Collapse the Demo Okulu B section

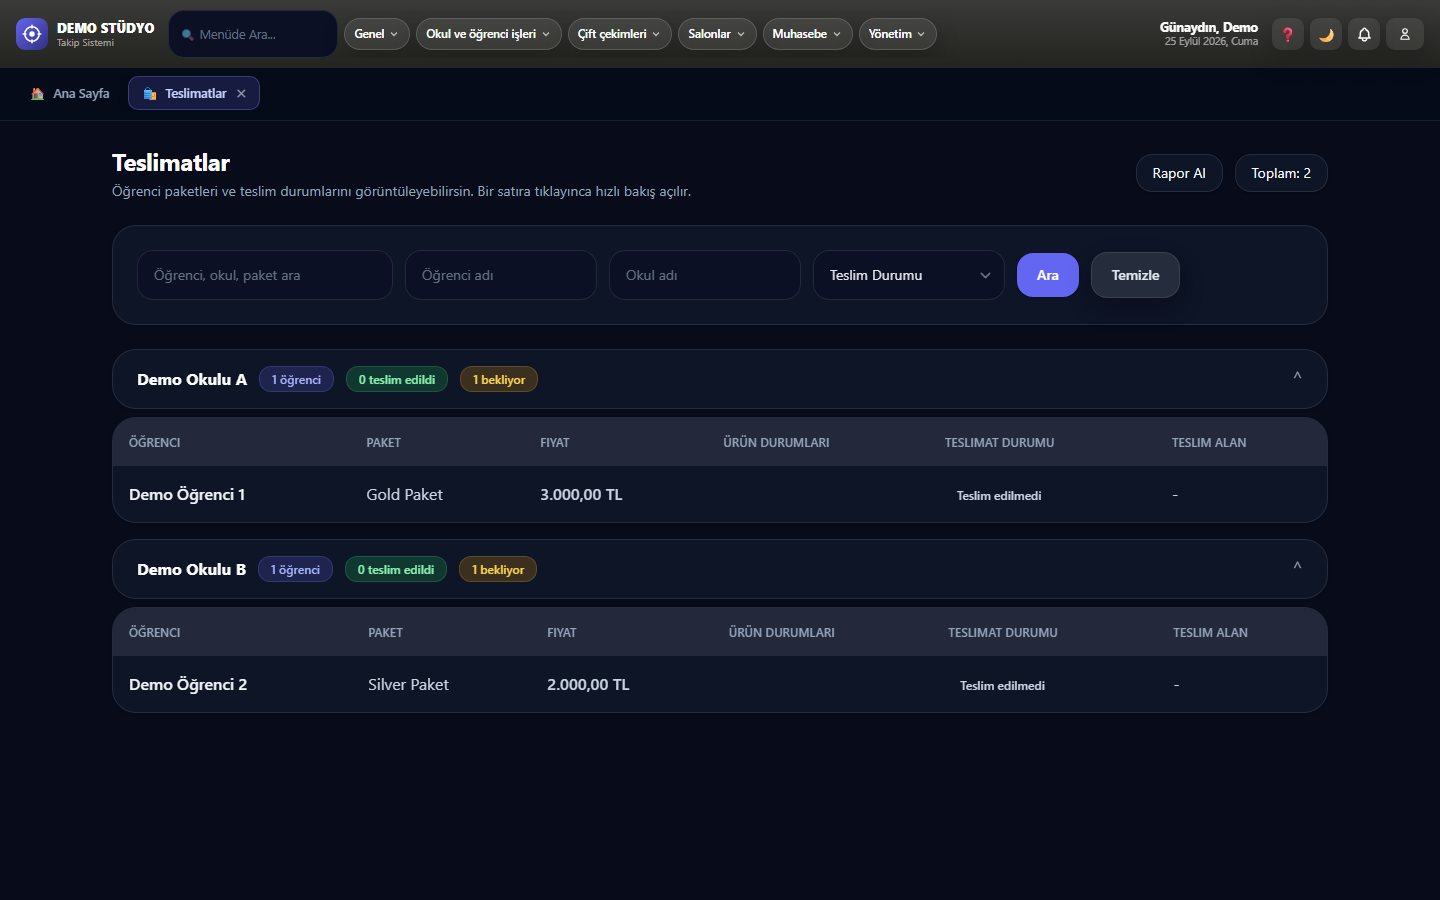tap(1297, 568)
